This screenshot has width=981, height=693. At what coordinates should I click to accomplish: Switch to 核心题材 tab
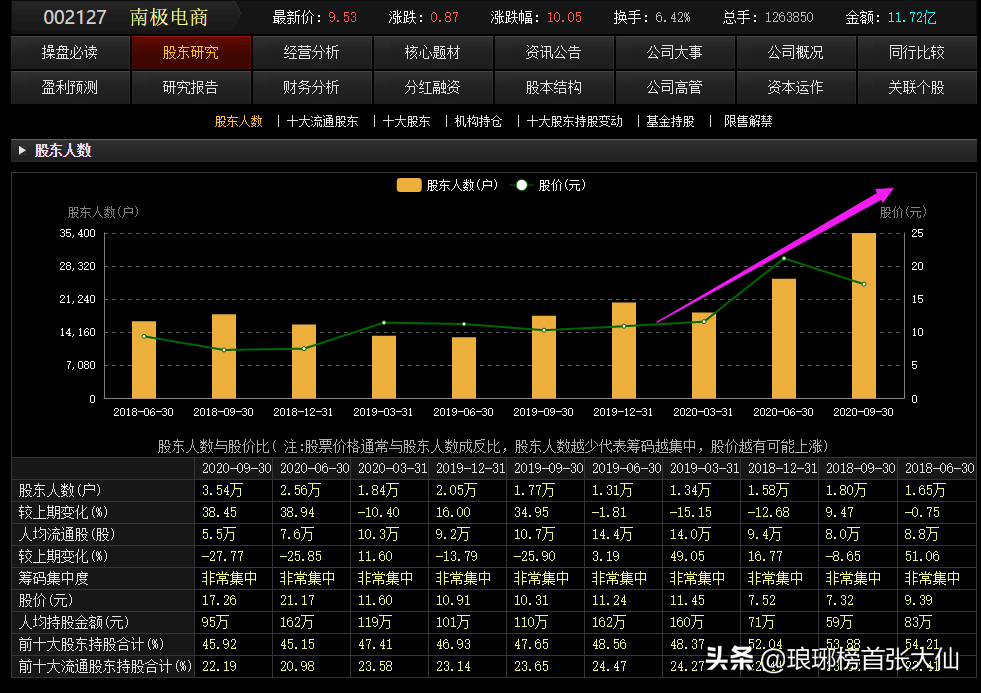(x=432, y=53)
